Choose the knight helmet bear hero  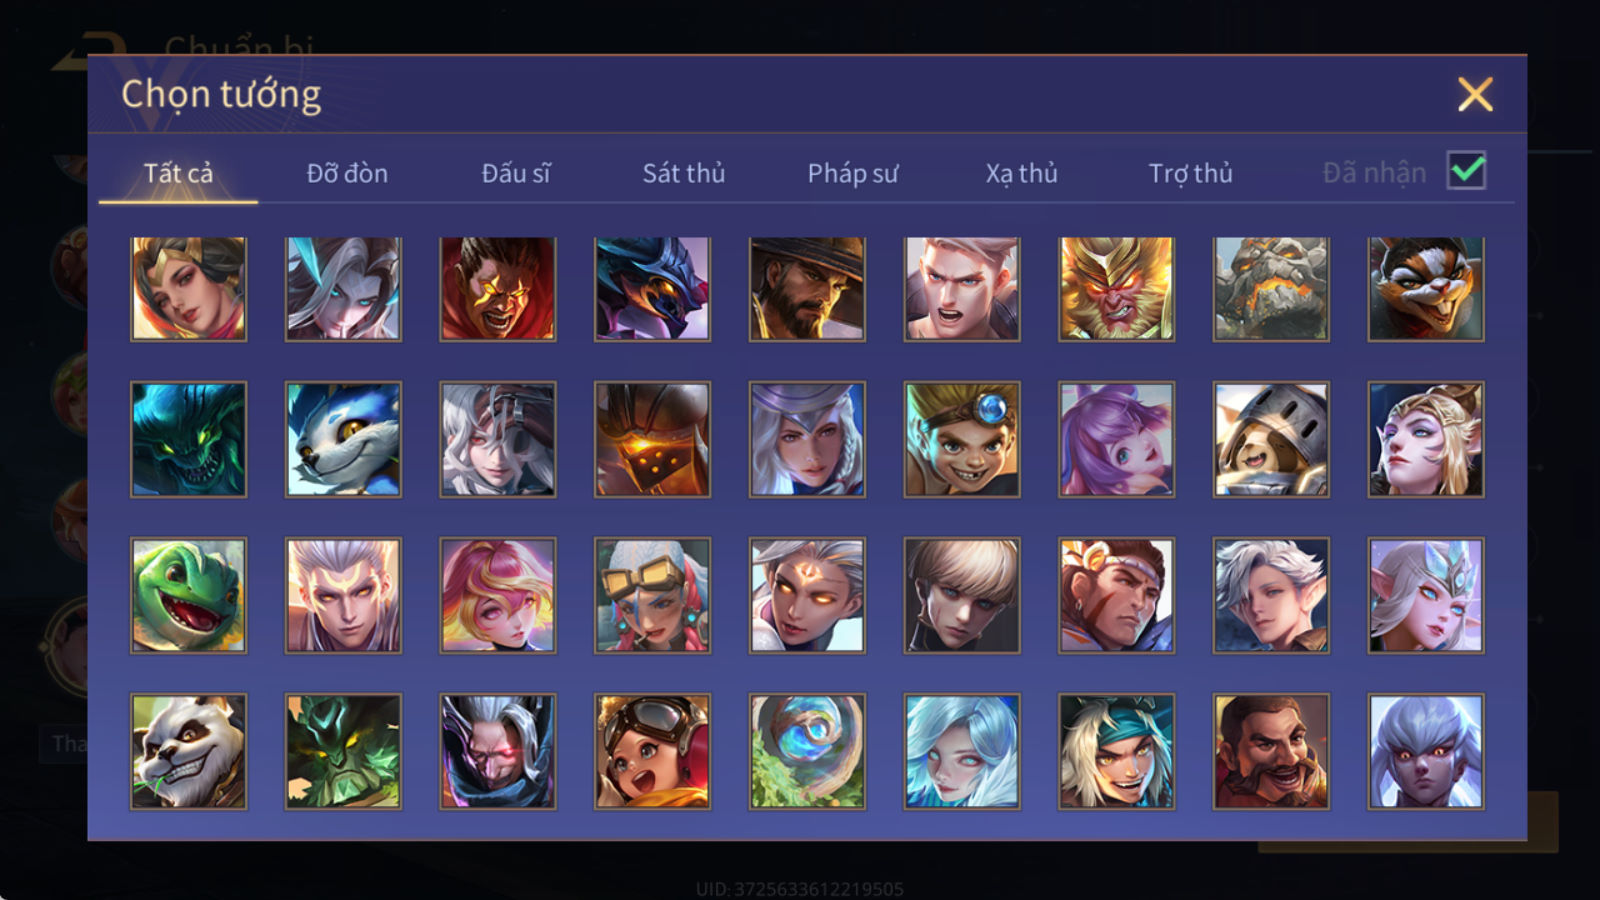tap(1271, 440)
